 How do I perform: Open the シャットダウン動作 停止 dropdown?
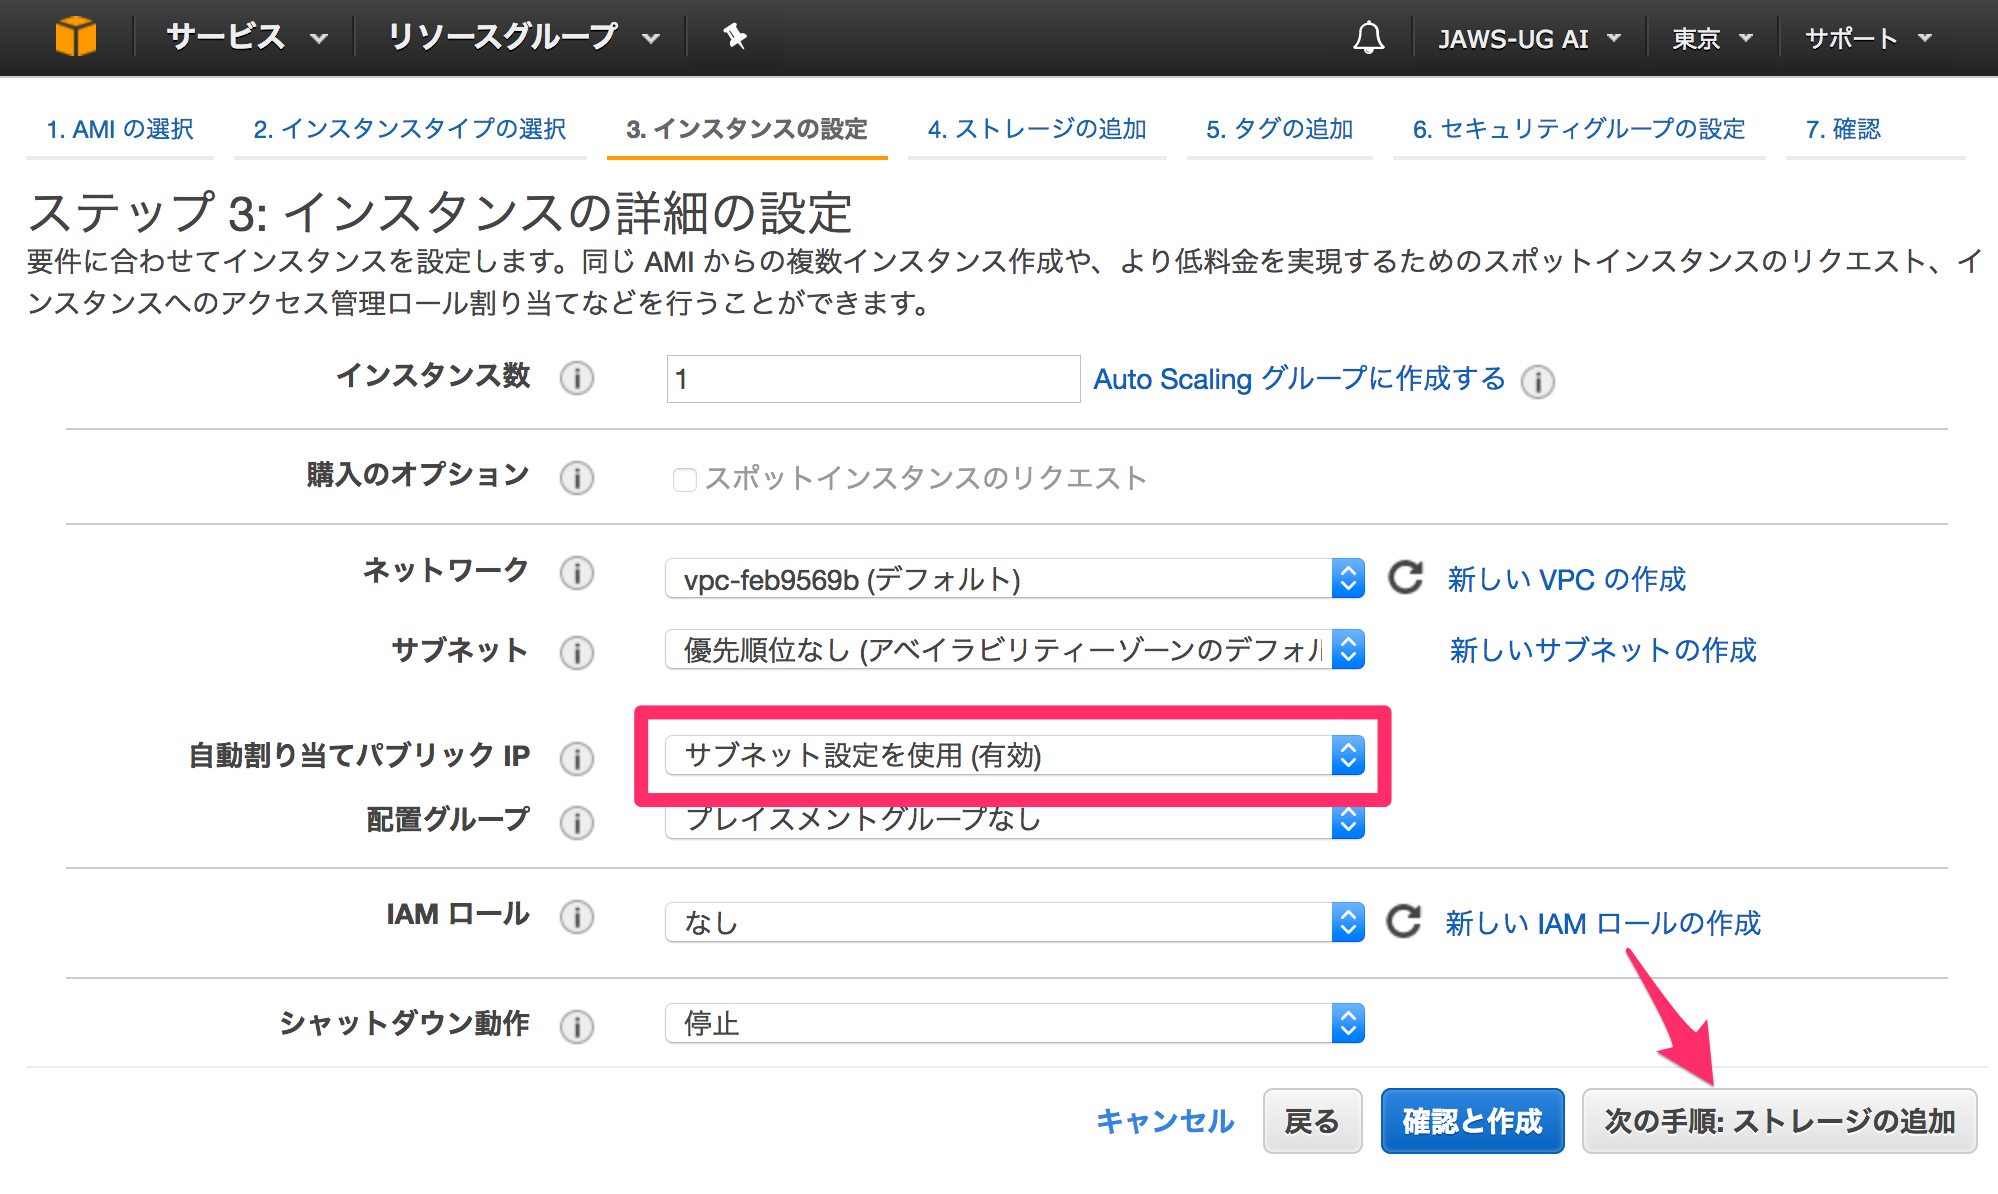[1014, 1024]
